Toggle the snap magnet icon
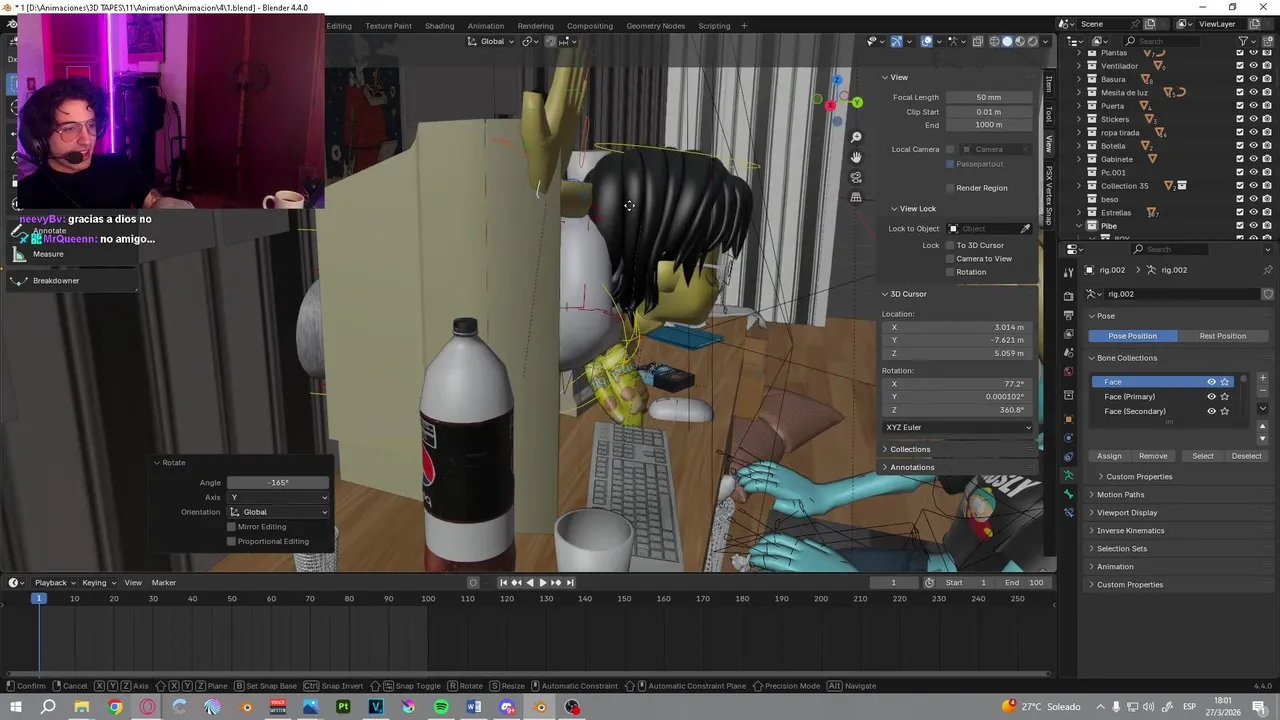This screenshot has width=1280, height=720. point(550,41)
